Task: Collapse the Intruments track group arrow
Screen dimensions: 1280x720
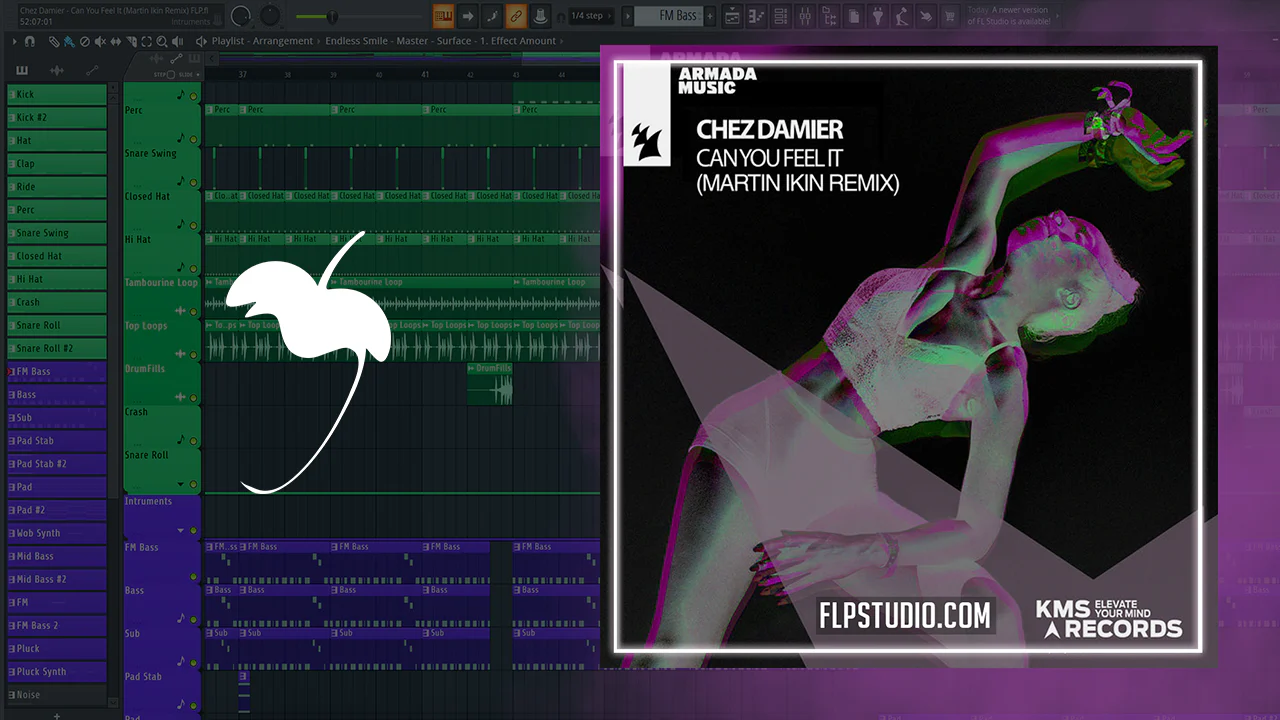Action: coord(181,530)
